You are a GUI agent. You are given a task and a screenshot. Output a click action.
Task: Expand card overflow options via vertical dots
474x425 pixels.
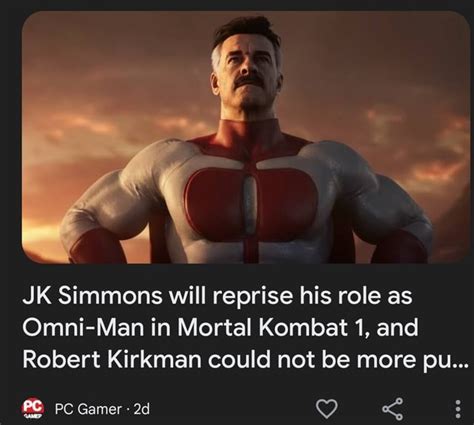tap(458, 409)
